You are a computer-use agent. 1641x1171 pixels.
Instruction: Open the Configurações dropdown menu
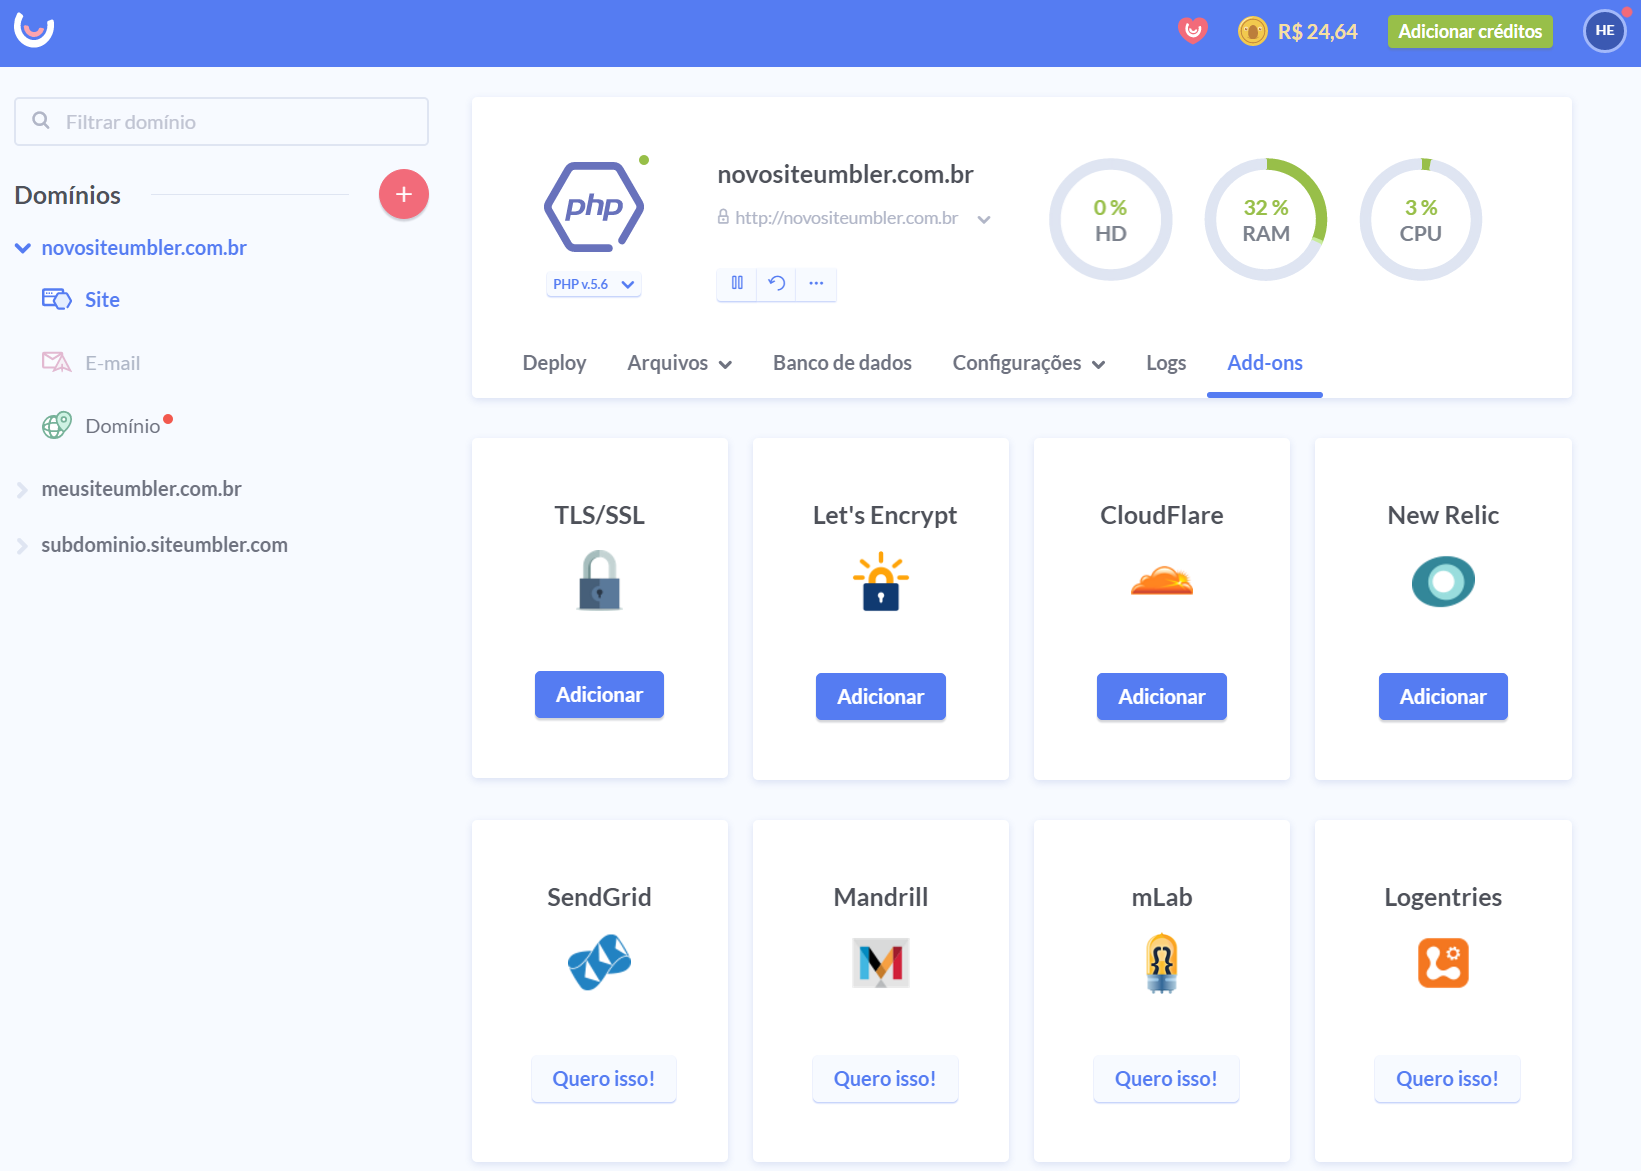coord(1028,363)
